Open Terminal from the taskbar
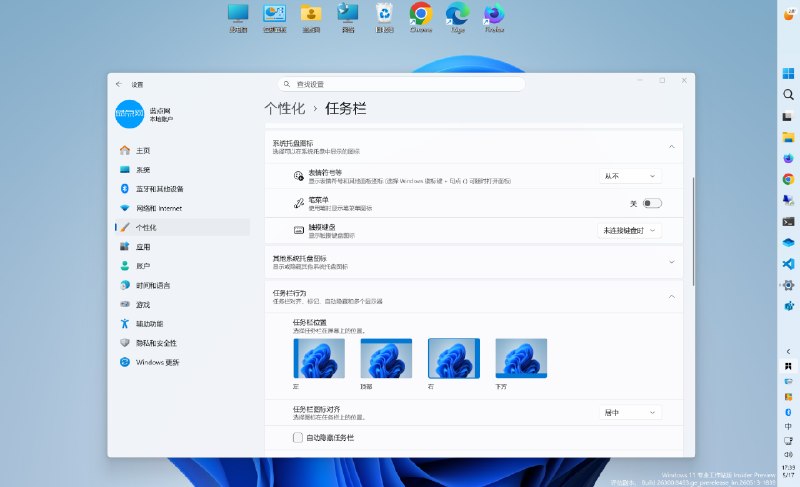800x487 pixels. click(788, 221)
